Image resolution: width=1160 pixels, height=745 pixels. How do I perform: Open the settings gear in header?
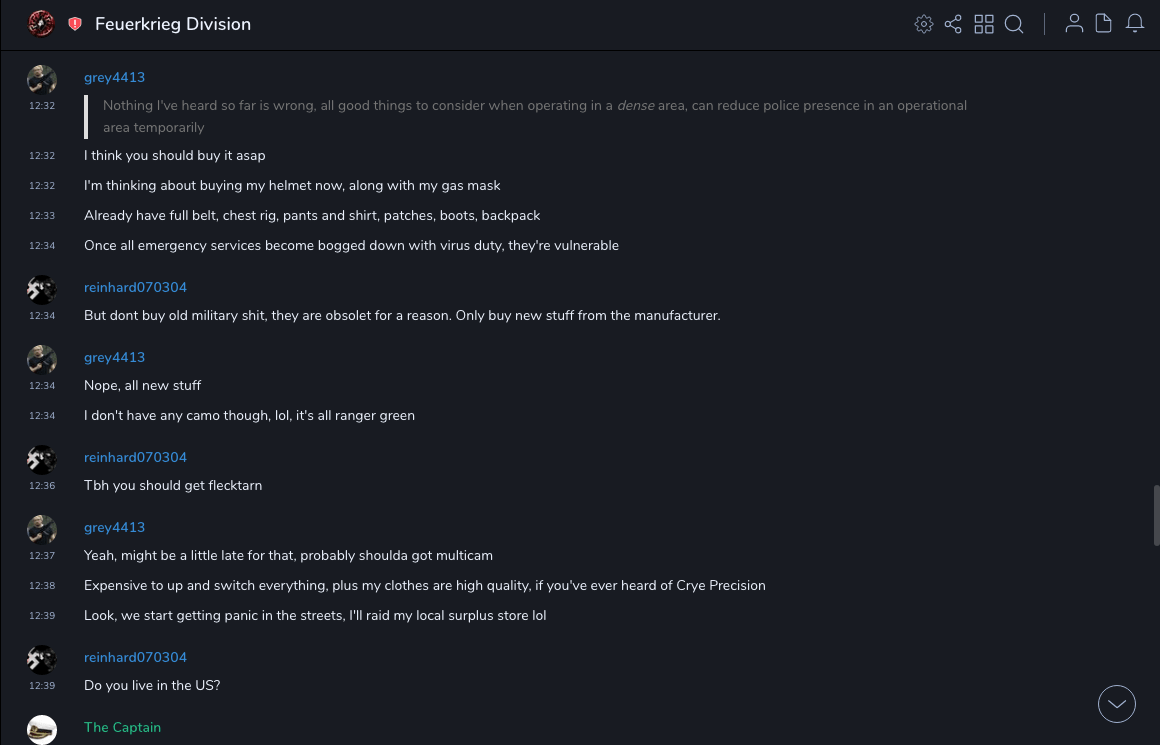pos(924,24)
